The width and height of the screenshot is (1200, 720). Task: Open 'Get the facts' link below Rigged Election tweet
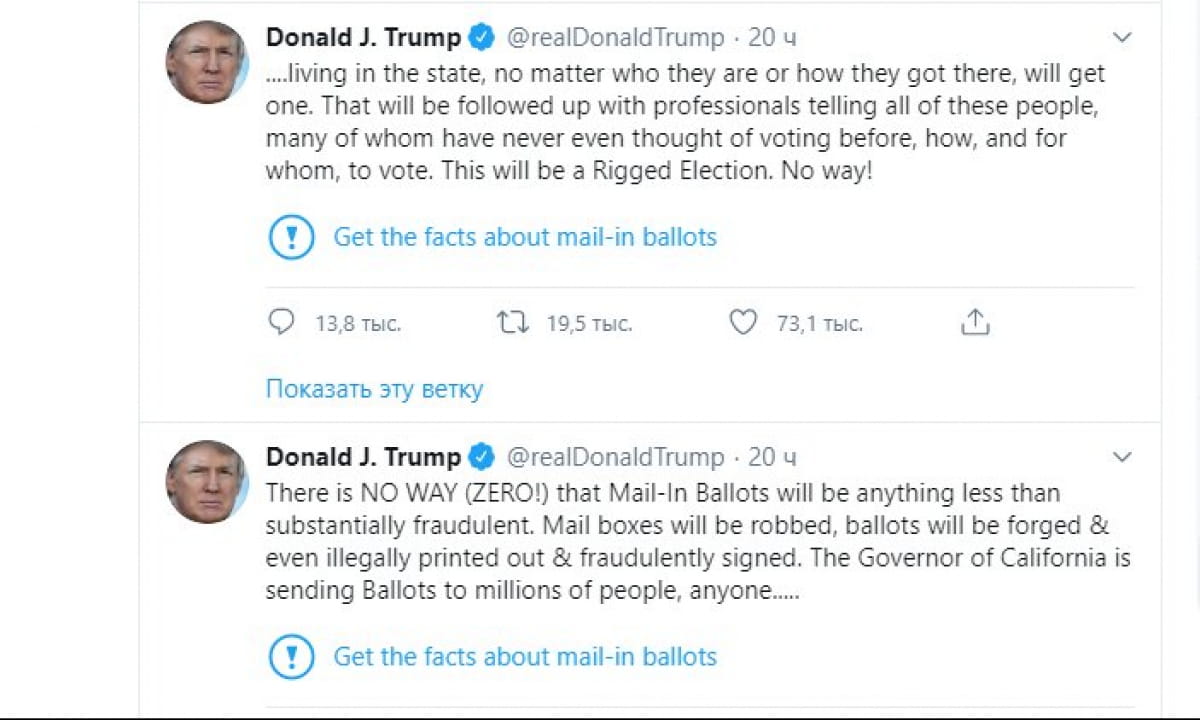[x=525, y=237]
